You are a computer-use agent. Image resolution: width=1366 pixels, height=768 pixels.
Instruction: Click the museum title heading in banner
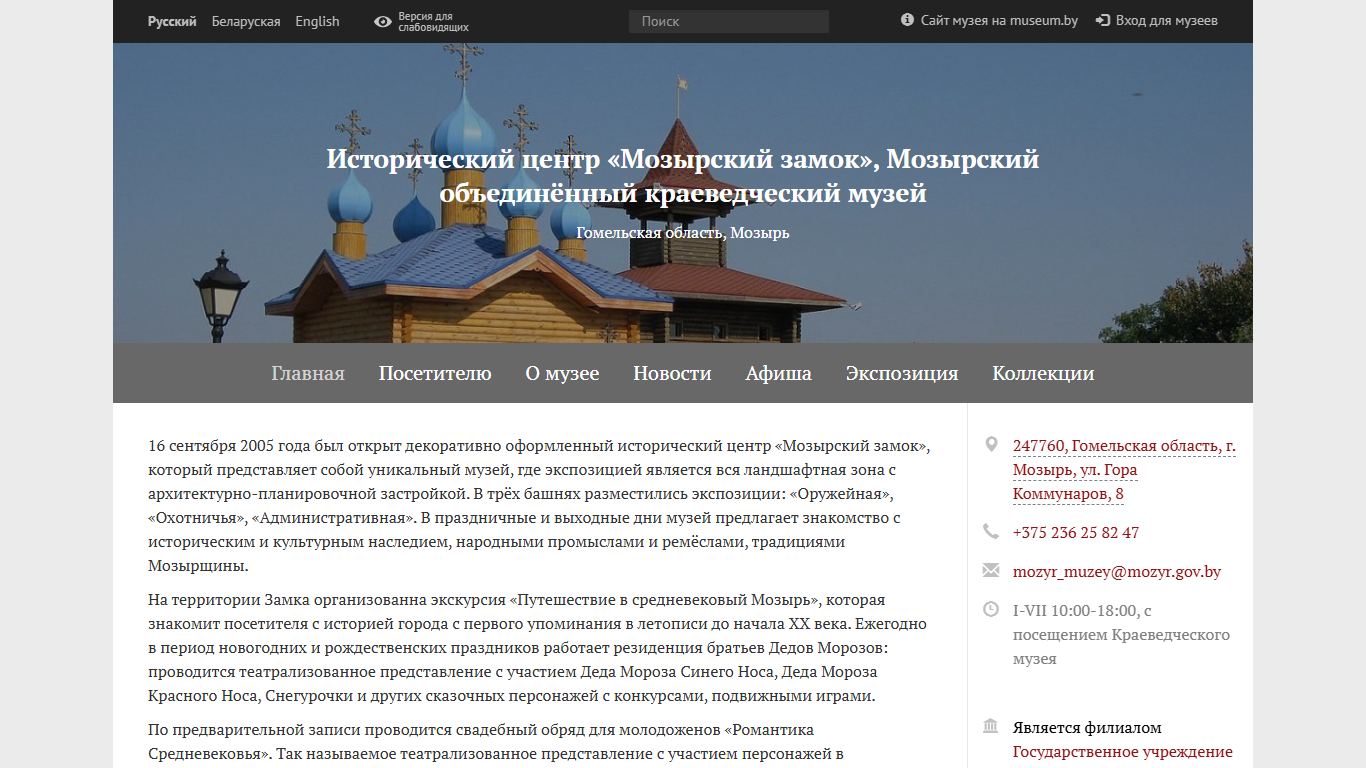tap(683, 176)
